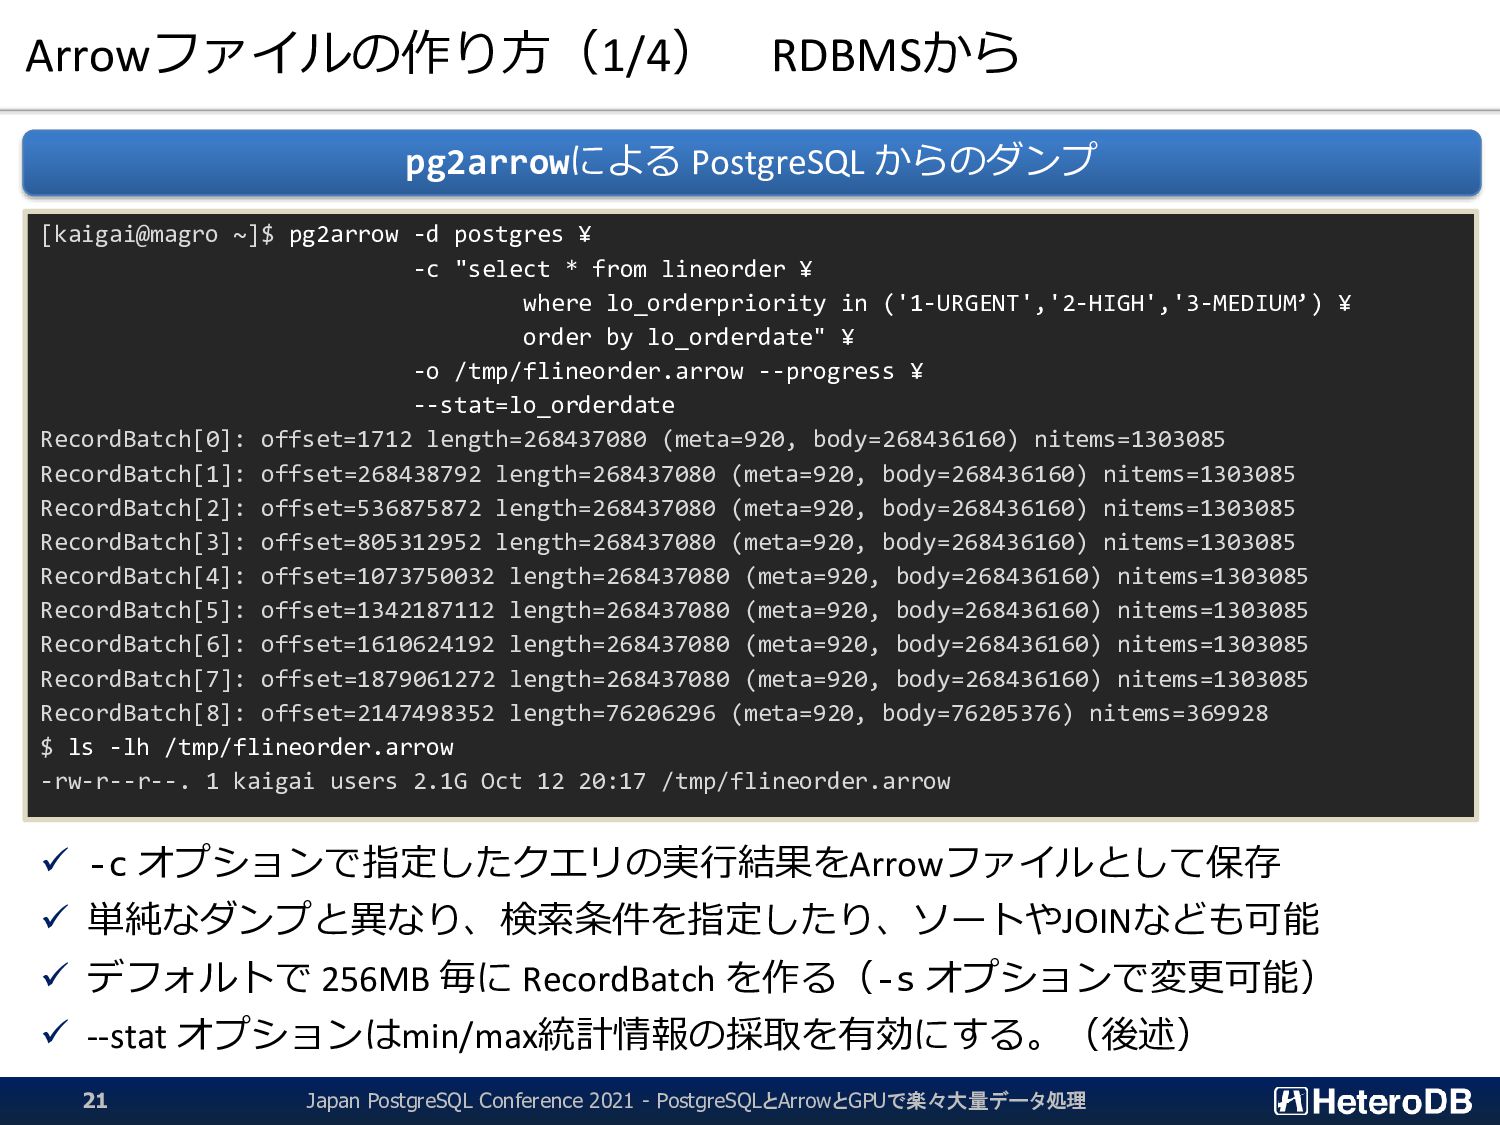Click the RecordBatch[2] output line

pos(667,508)
